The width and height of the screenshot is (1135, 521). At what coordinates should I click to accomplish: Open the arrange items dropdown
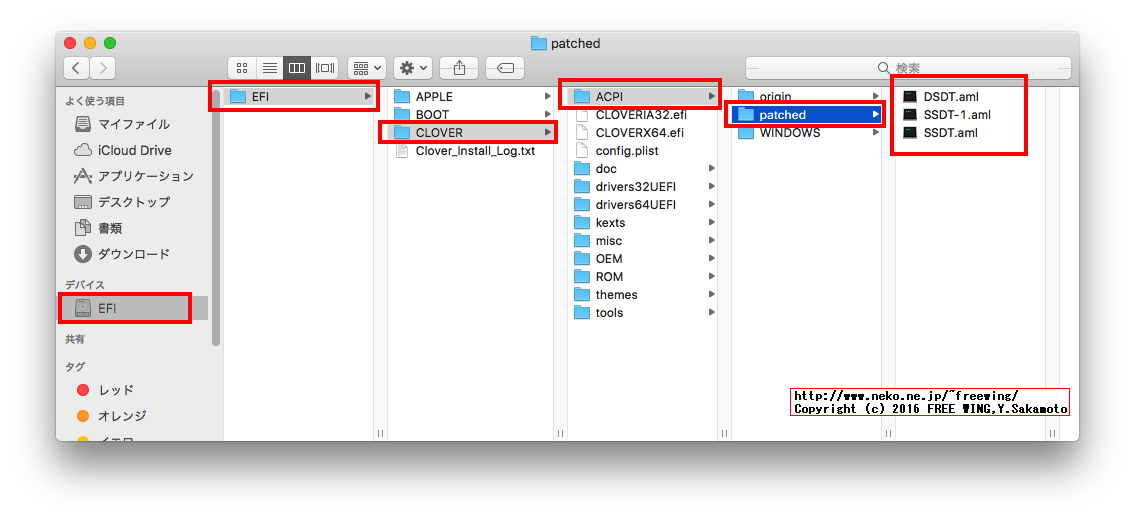click(x=366, y=68)
